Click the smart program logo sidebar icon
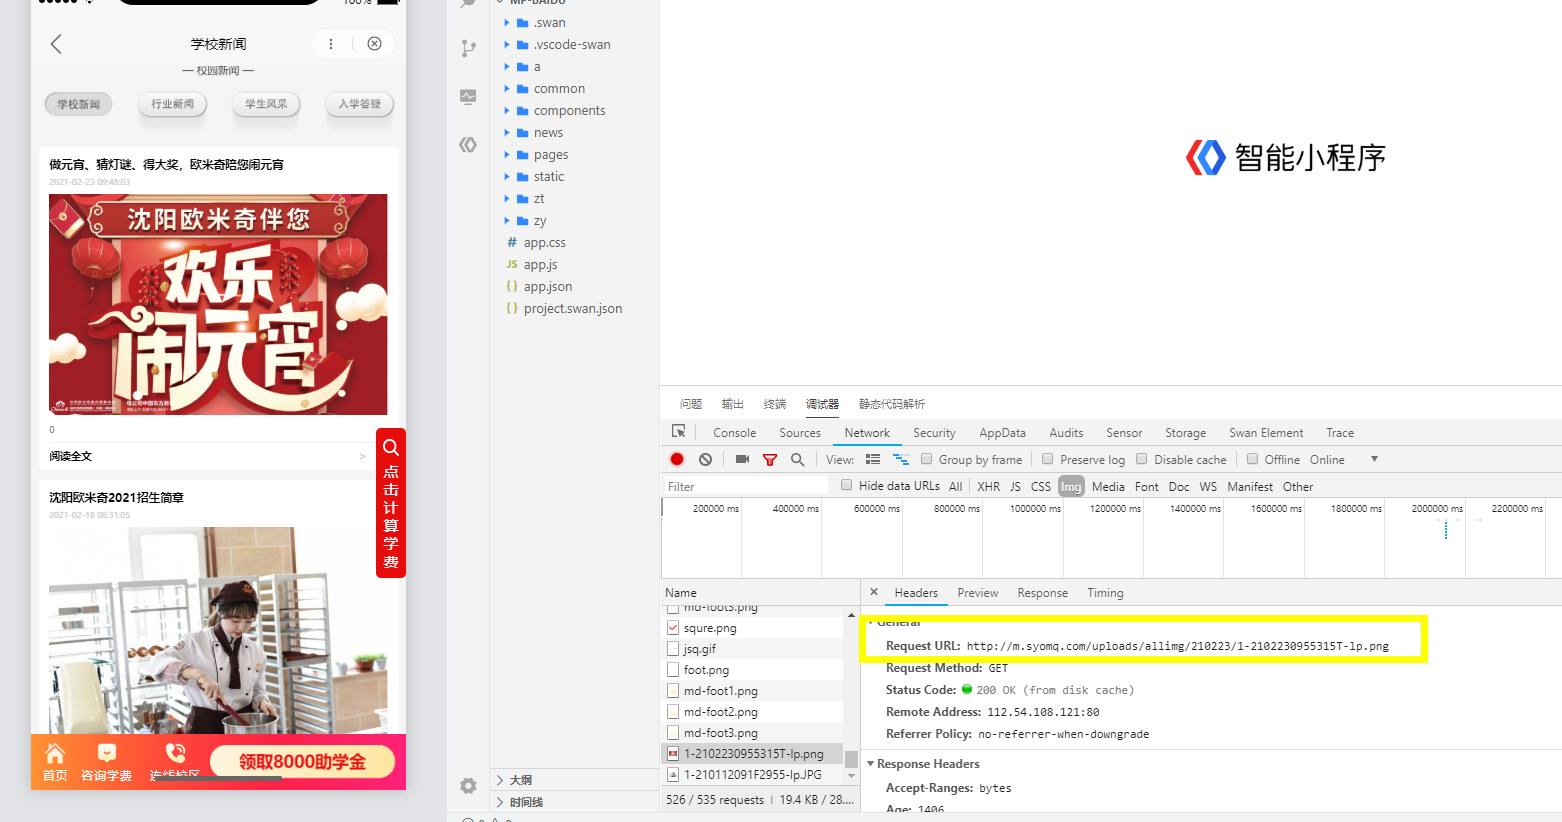Image resolution: width=1562 pixels, height=822 pixels. coord(468,145)
